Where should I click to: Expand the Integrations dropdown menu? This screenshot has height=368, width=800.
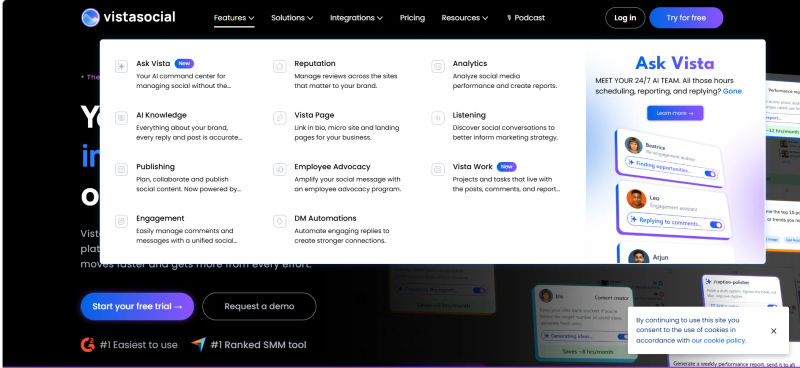[x=356, y=18]
